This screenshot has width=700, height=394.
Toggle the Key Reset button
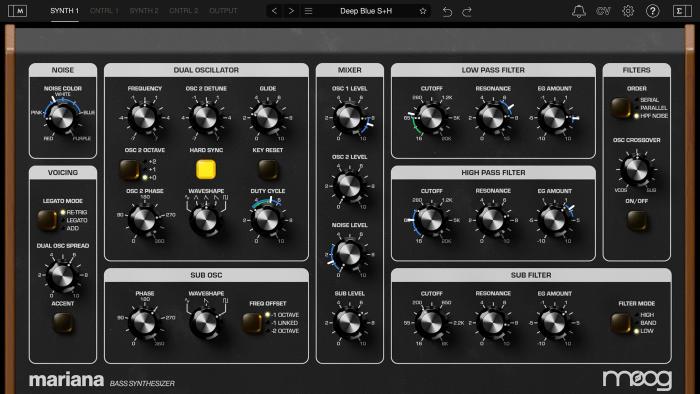point(268,170)
